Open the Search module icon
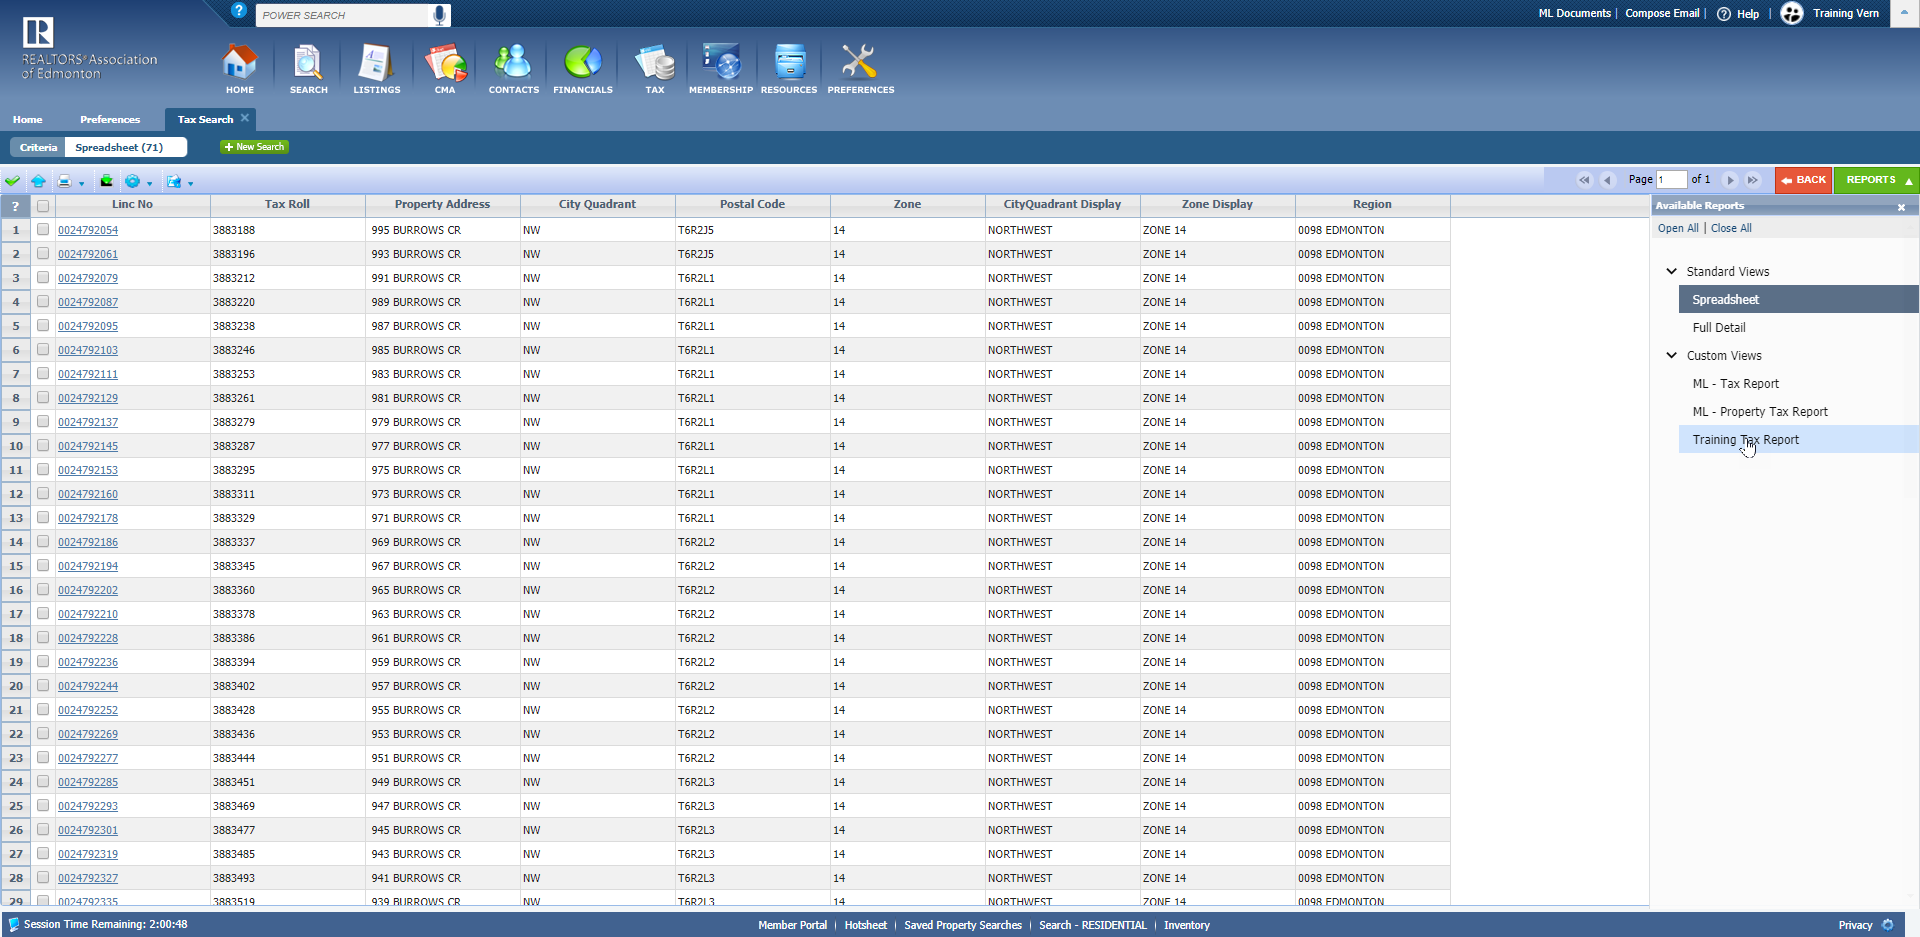 (308, 63)
